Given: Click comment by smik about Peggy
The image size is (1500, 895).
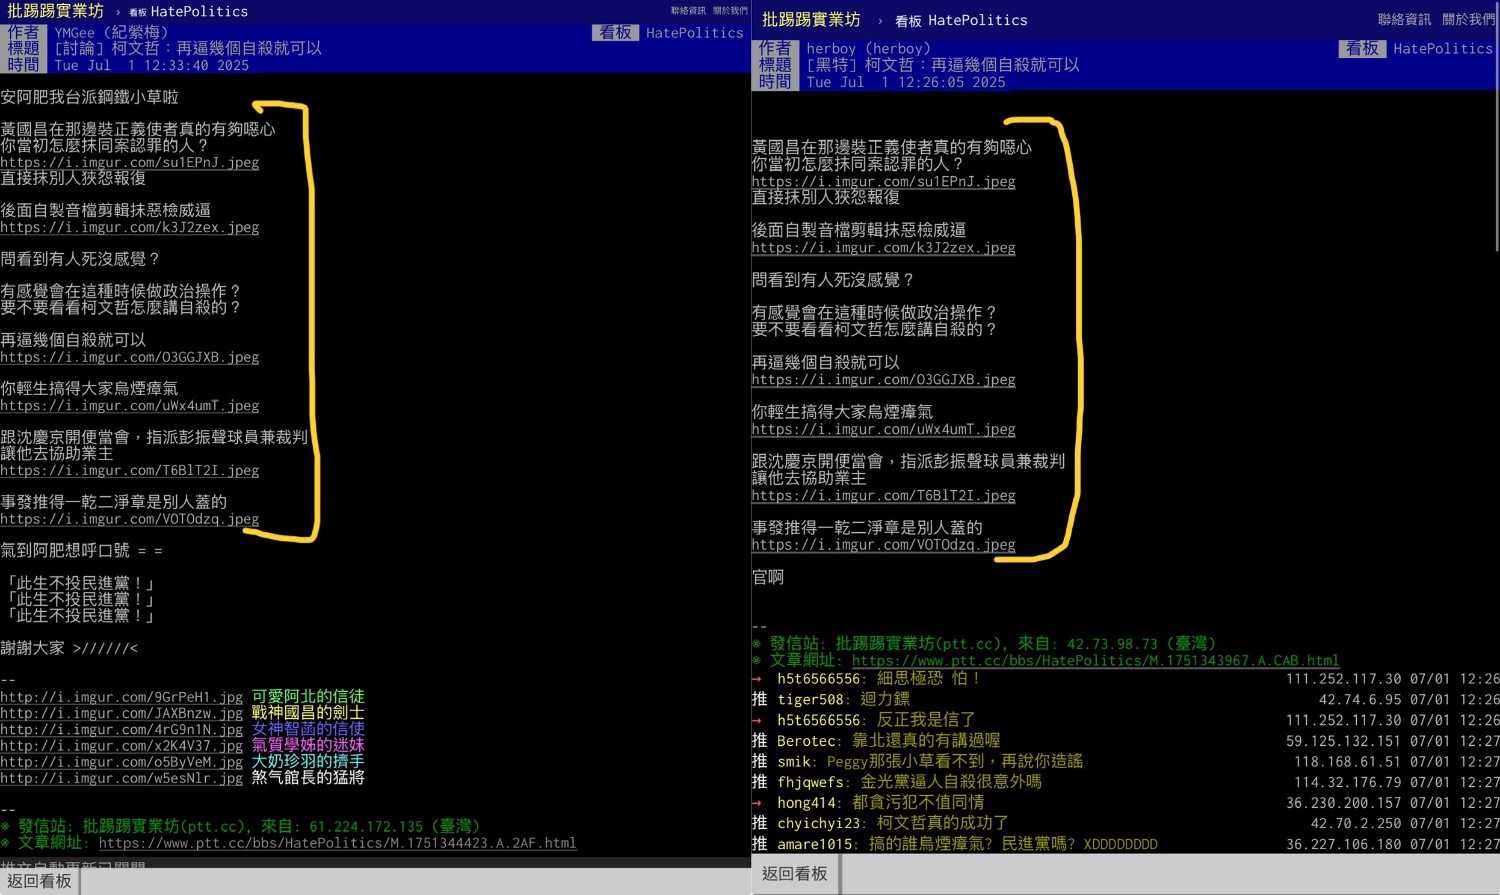Looking at the screenshot, I should (1125, 761).
